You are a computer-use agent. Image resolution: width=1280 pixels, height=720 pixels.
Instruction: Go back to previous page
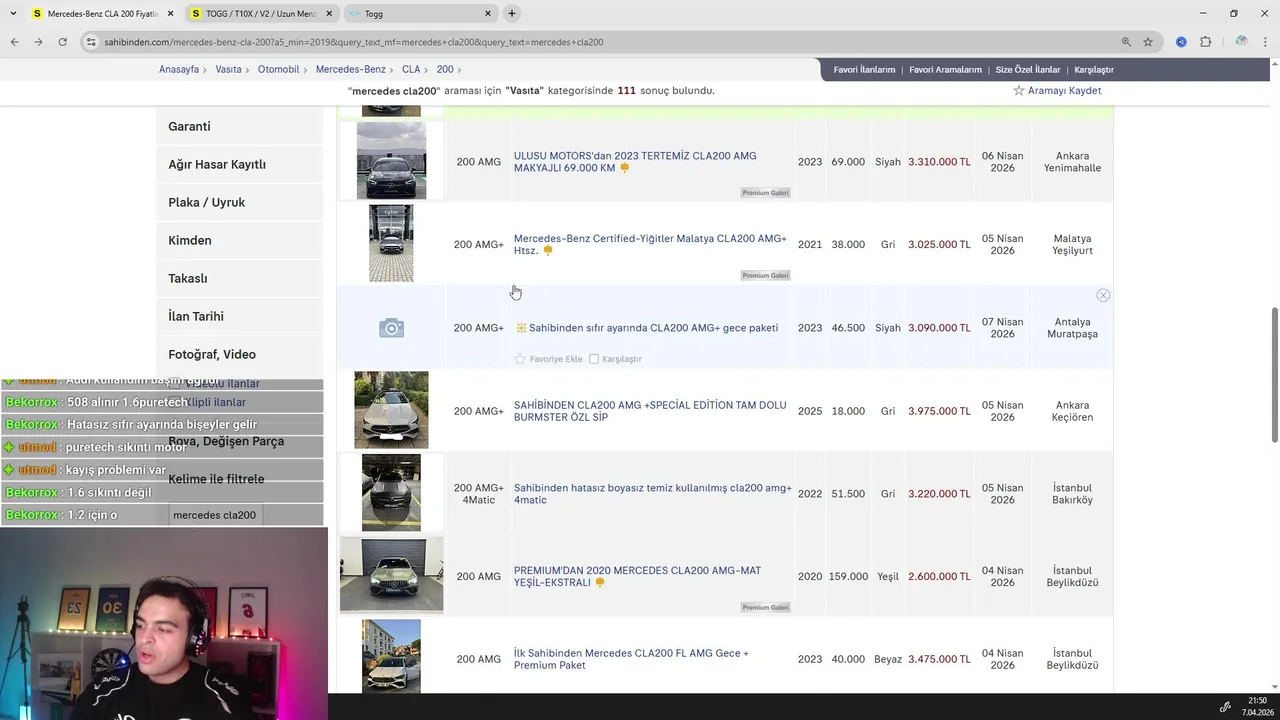(14, 42)
